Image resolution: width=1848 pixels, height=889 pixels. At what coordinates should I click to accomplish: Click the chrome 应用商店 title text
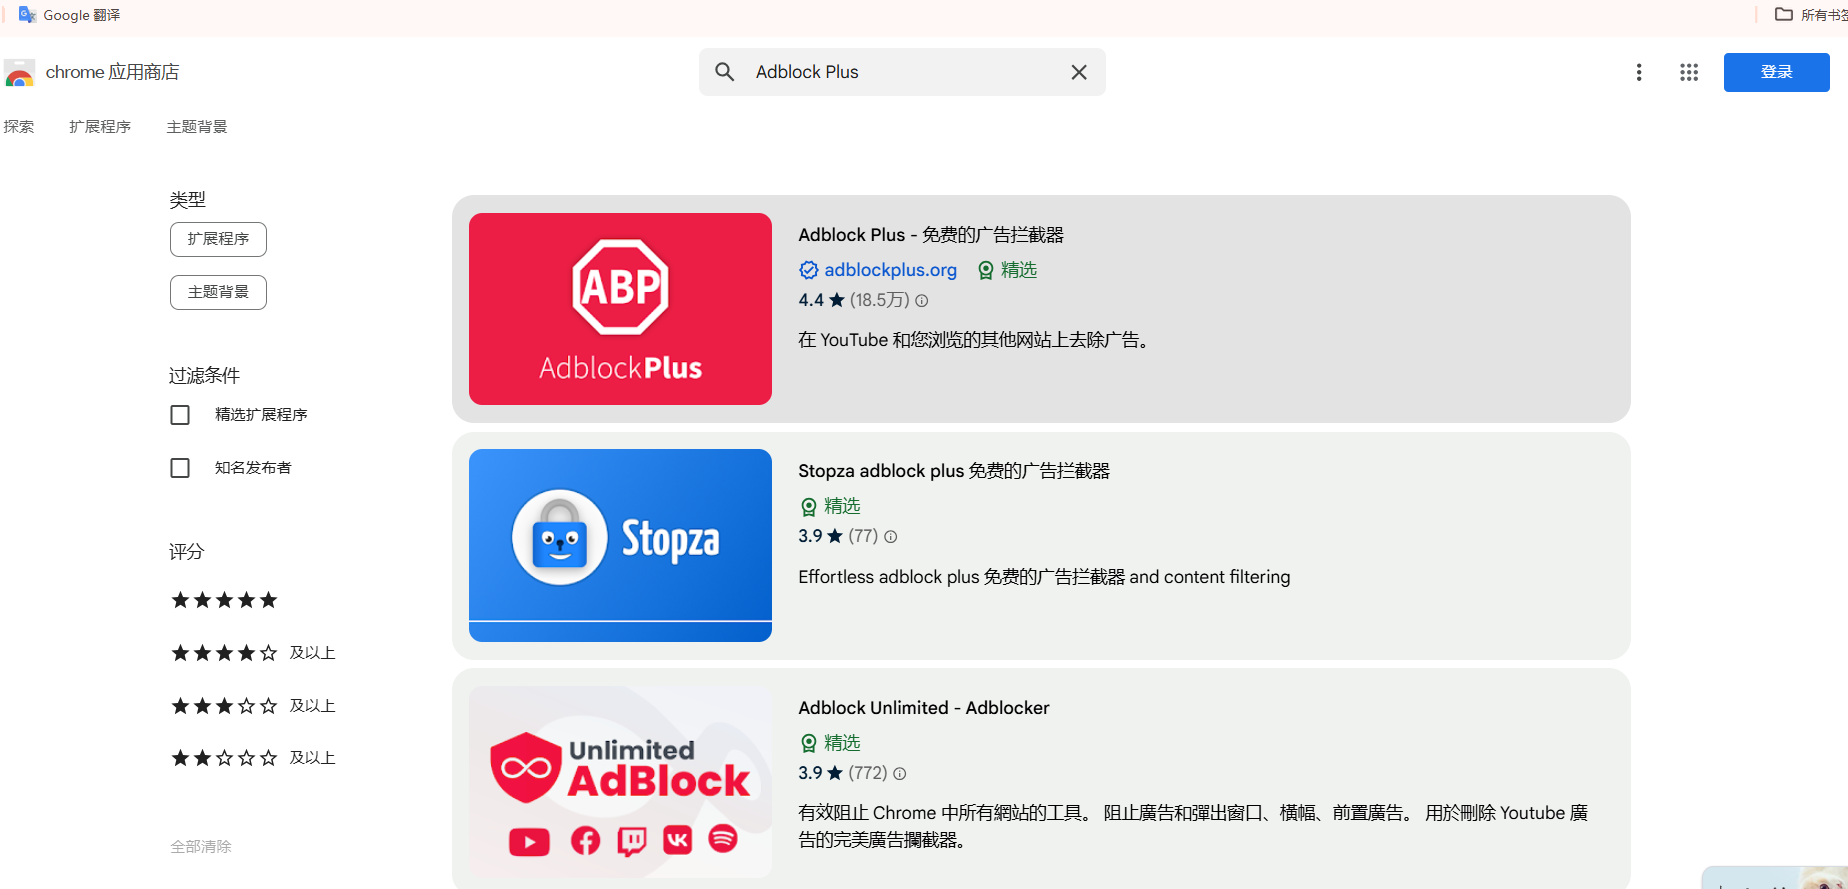coord(113,72)
